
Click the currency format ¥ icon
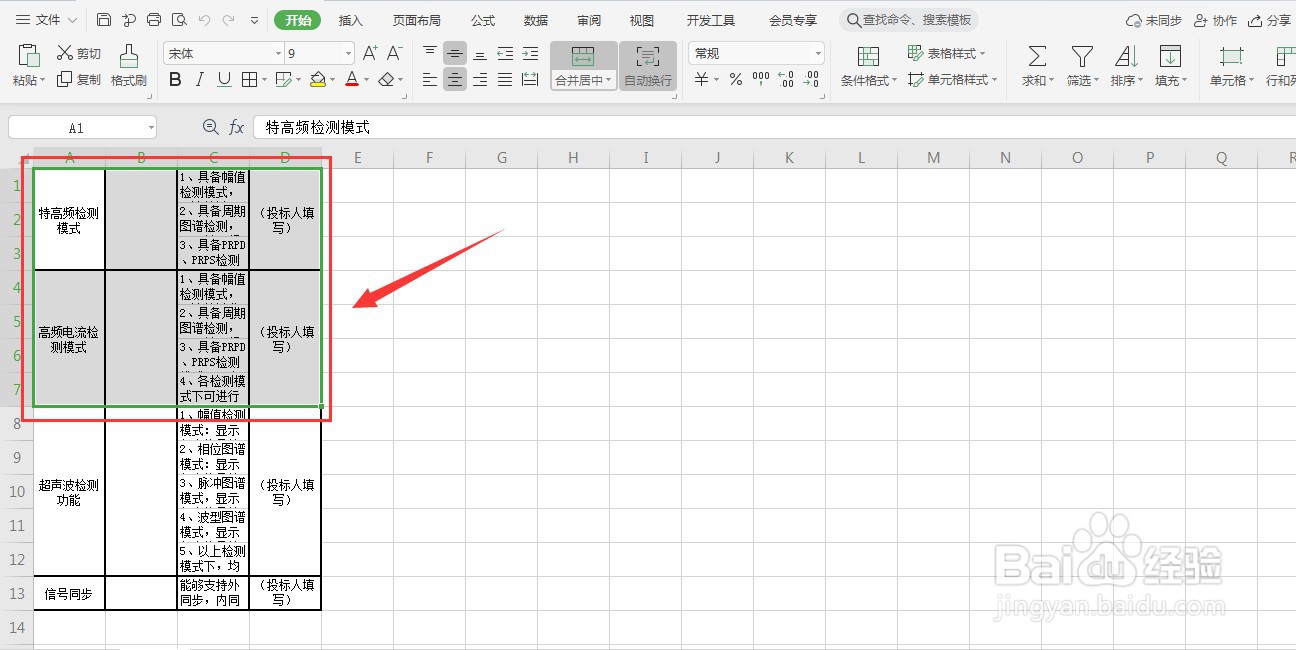(x=700, y=80)
